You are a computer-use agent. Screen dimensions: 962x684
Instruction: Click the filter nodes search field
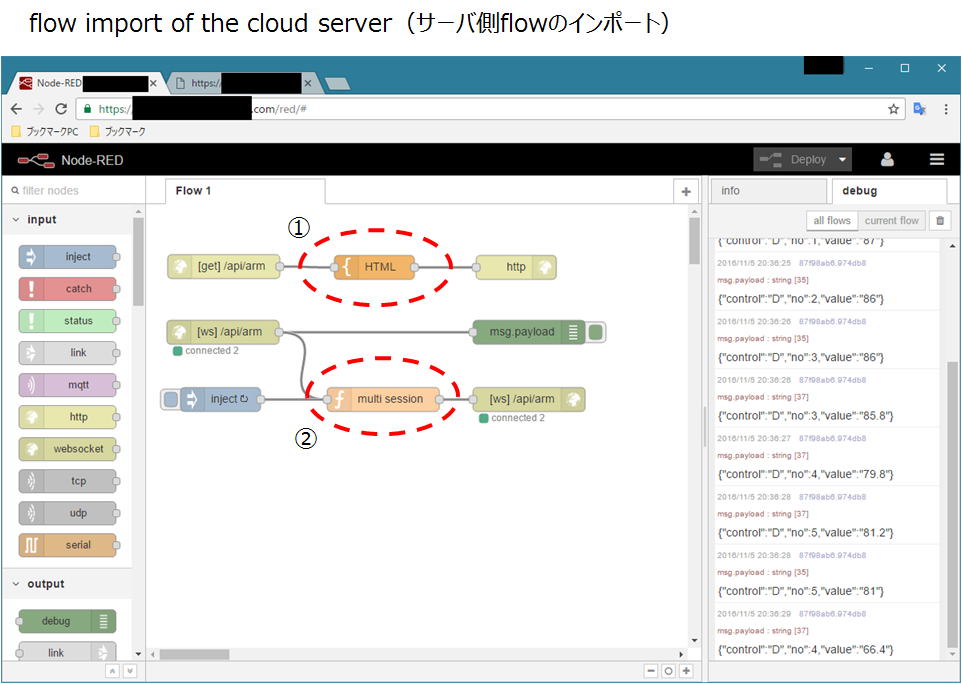click(74, 191)
